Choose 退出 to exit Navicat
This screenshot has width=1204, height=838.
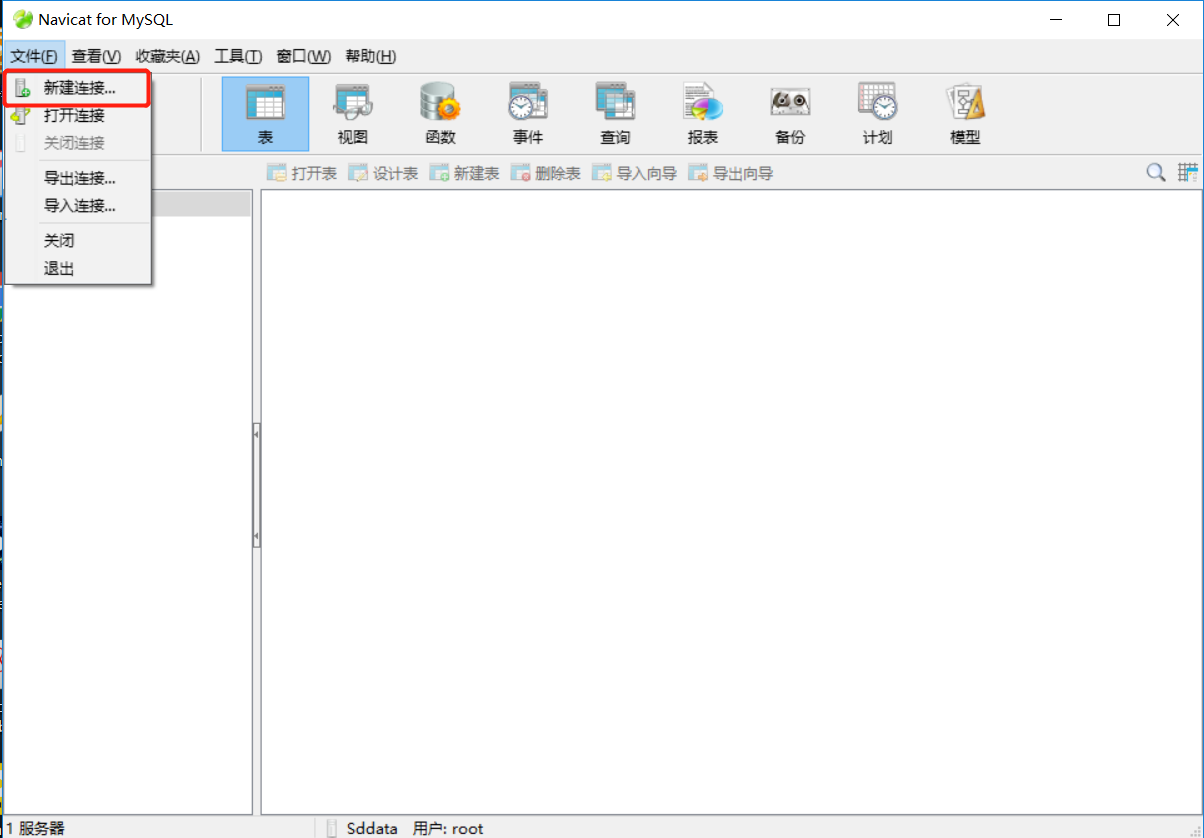[x=78, y=268]
